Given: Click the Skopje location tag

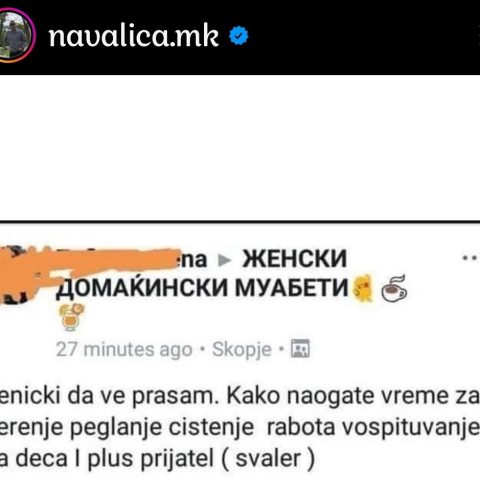Looking at the screenshot, I should 242,350.
